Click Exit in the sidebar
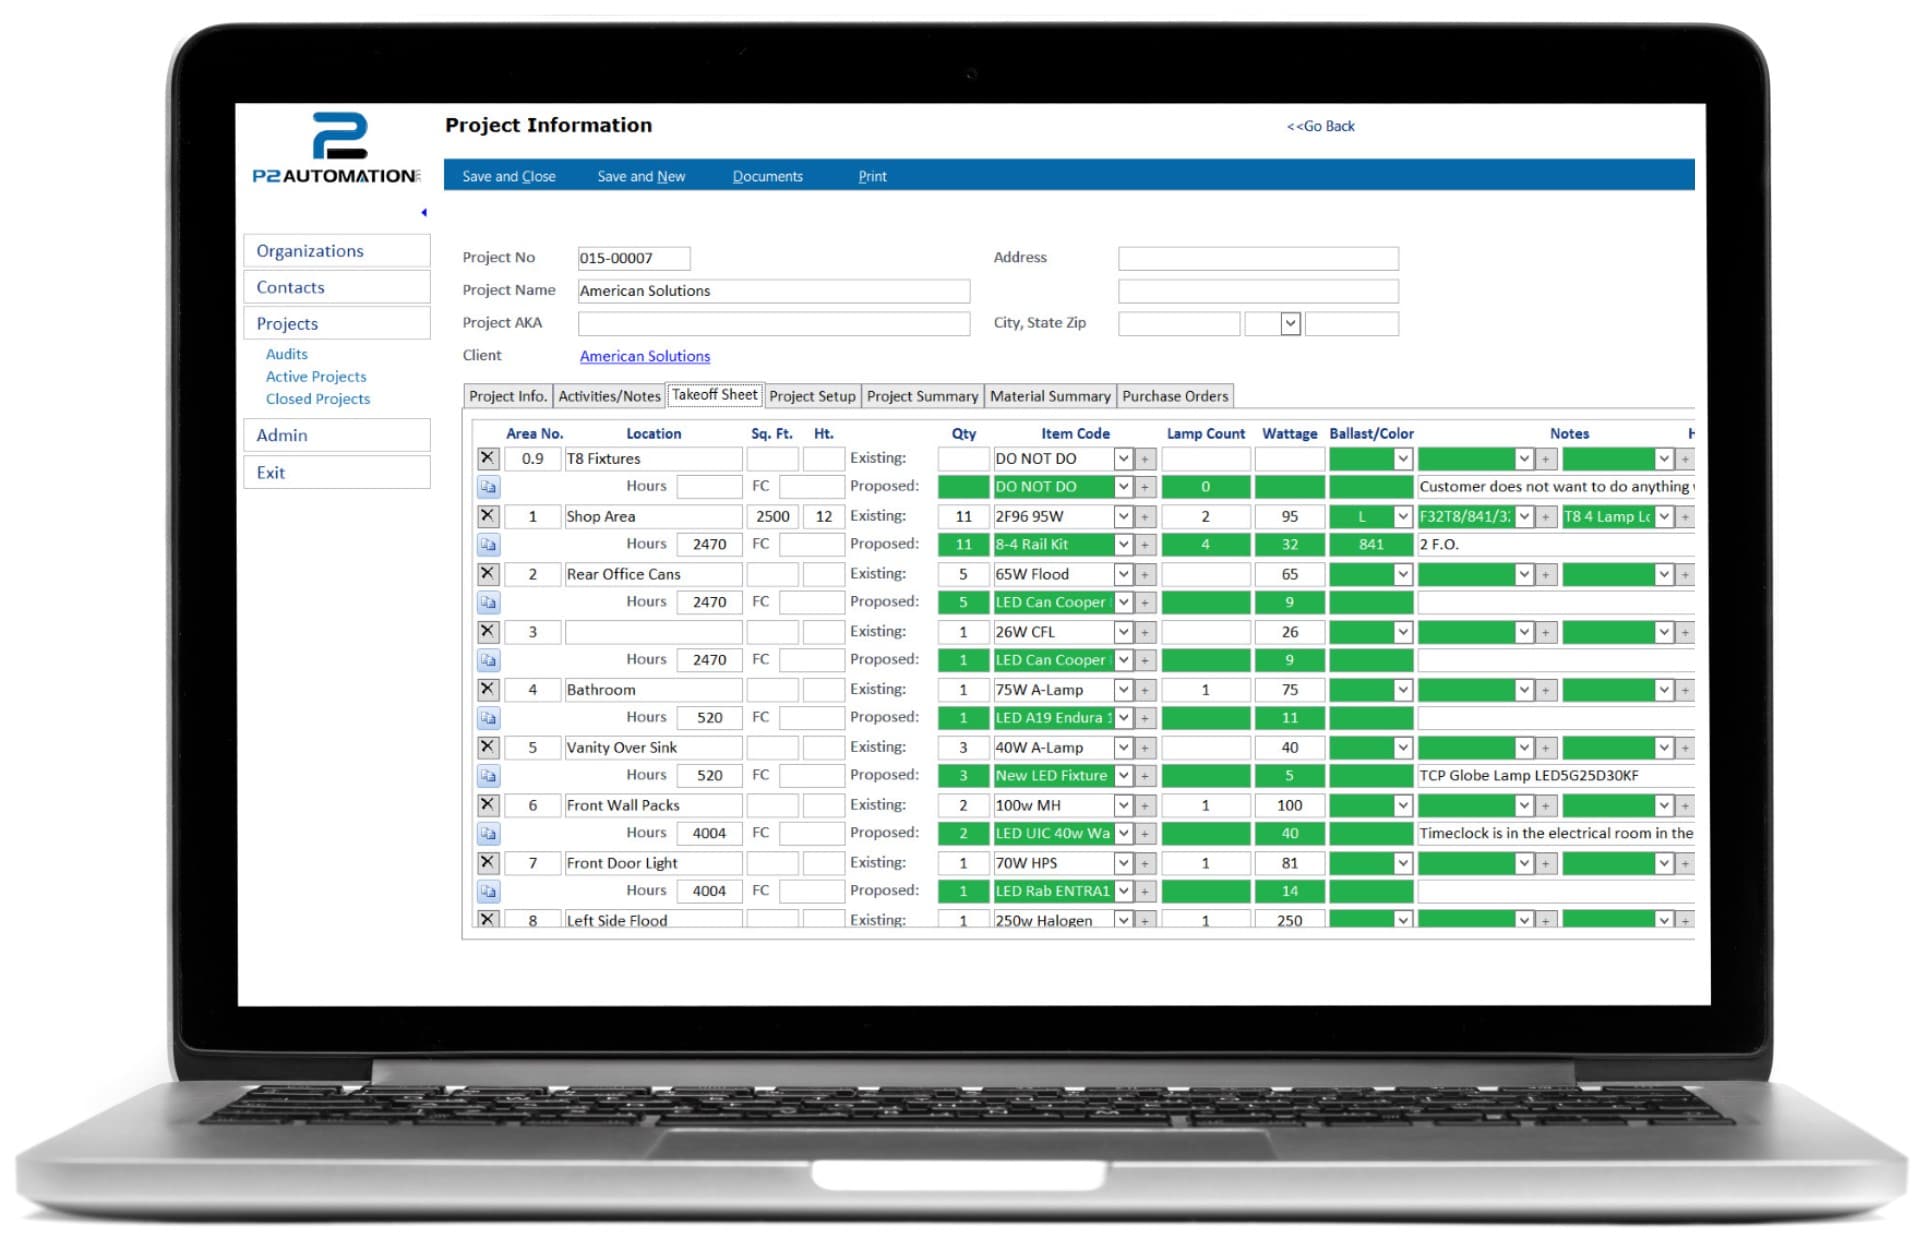This screenshot has height=1249, width=1920. [x=337, y=472]
